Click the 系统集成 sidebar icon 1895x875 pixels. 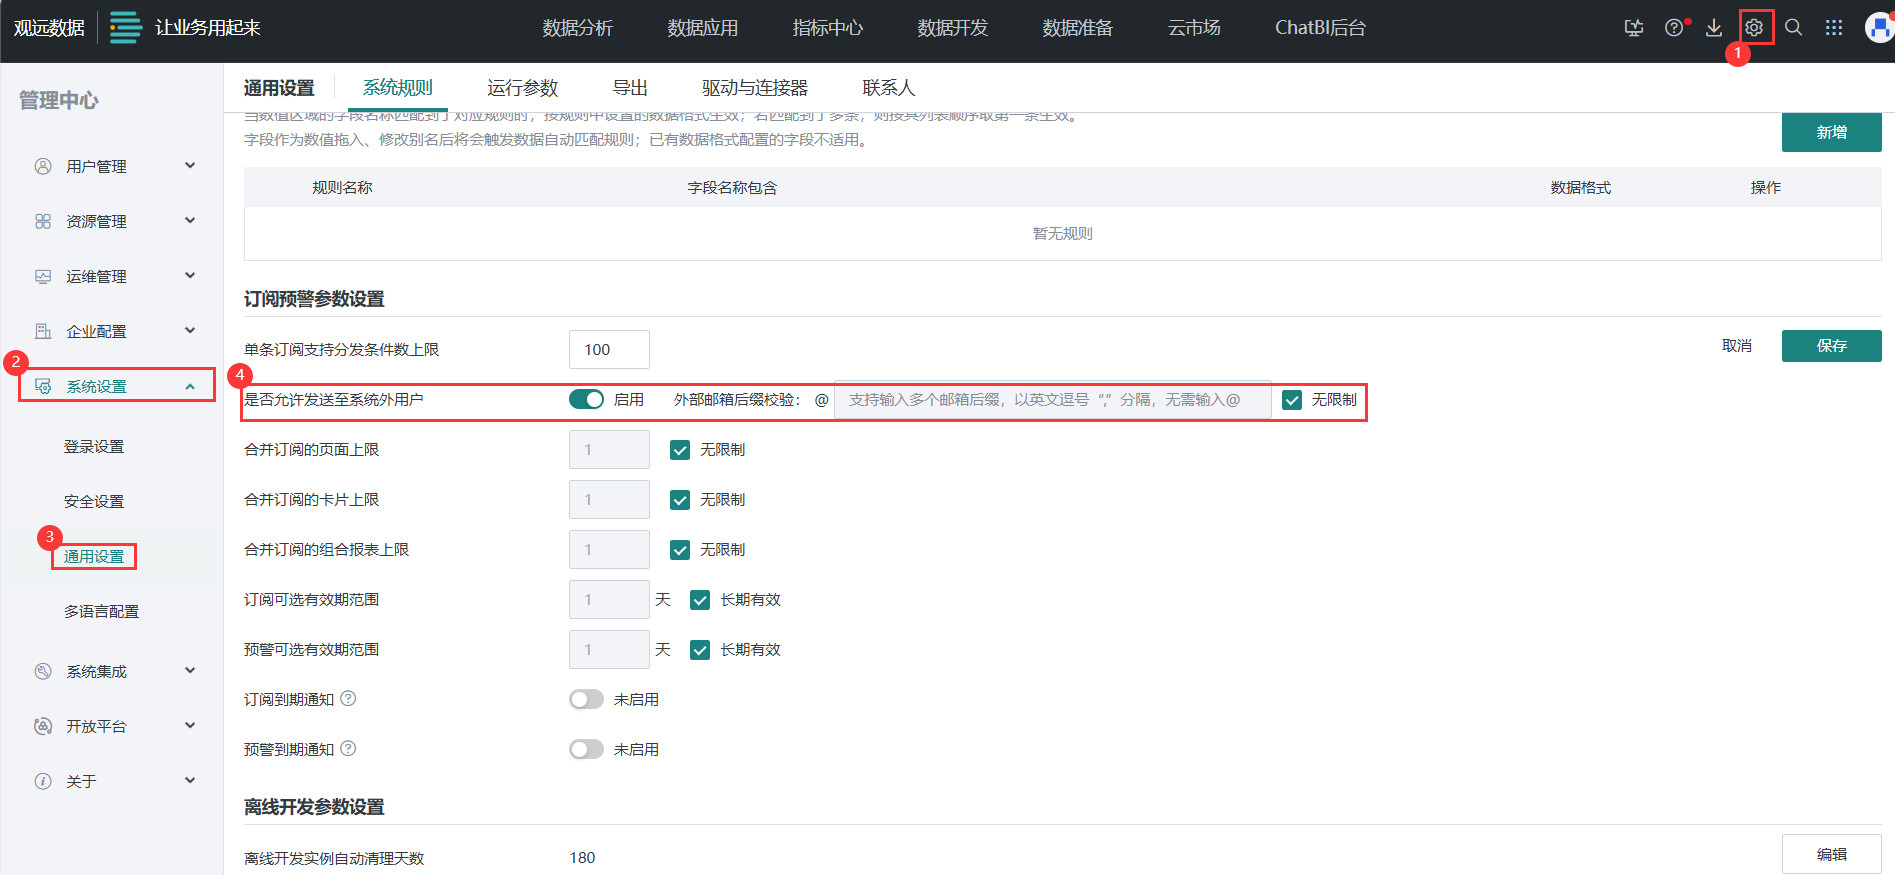pyautogui.click(x=43, y=671)
